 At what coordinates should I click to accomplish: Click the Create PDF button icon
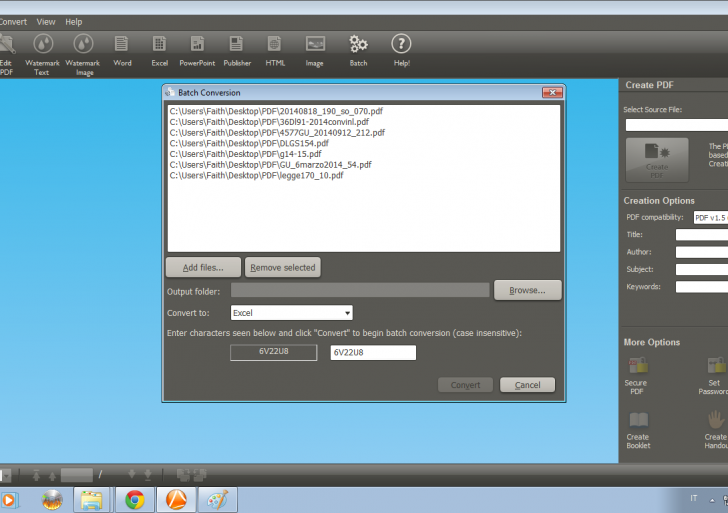[x=657, y=160]
